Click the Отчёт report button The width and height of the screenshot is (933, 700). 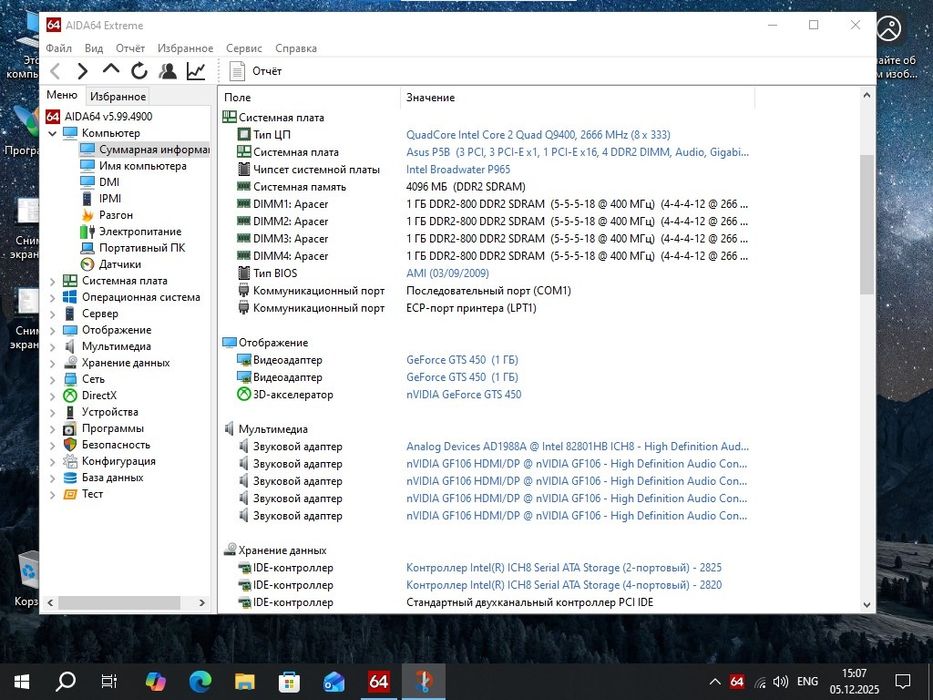256,71
